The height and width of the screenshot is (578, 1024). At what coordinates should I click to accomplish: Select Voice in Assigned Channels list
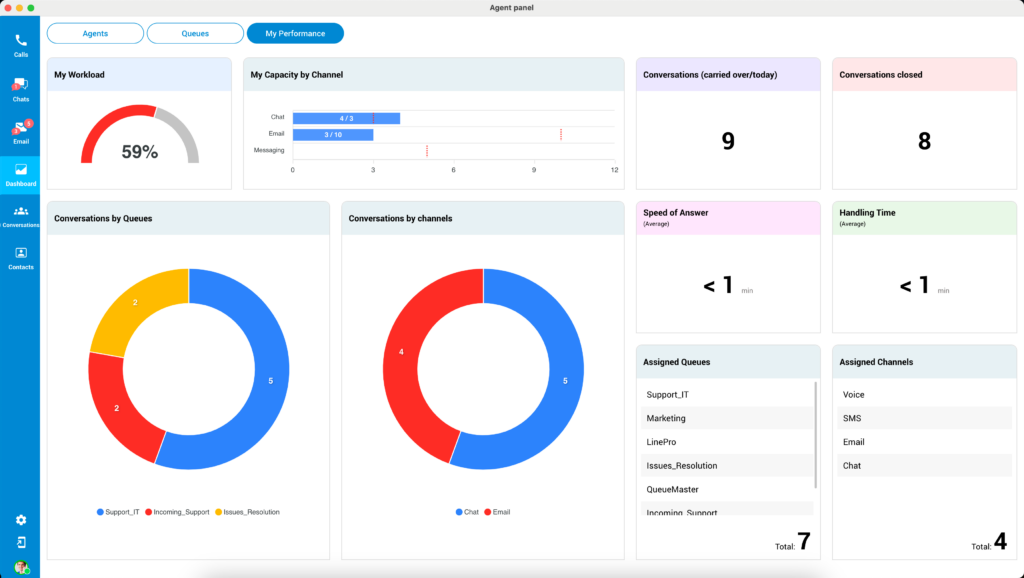pos(924,394)
